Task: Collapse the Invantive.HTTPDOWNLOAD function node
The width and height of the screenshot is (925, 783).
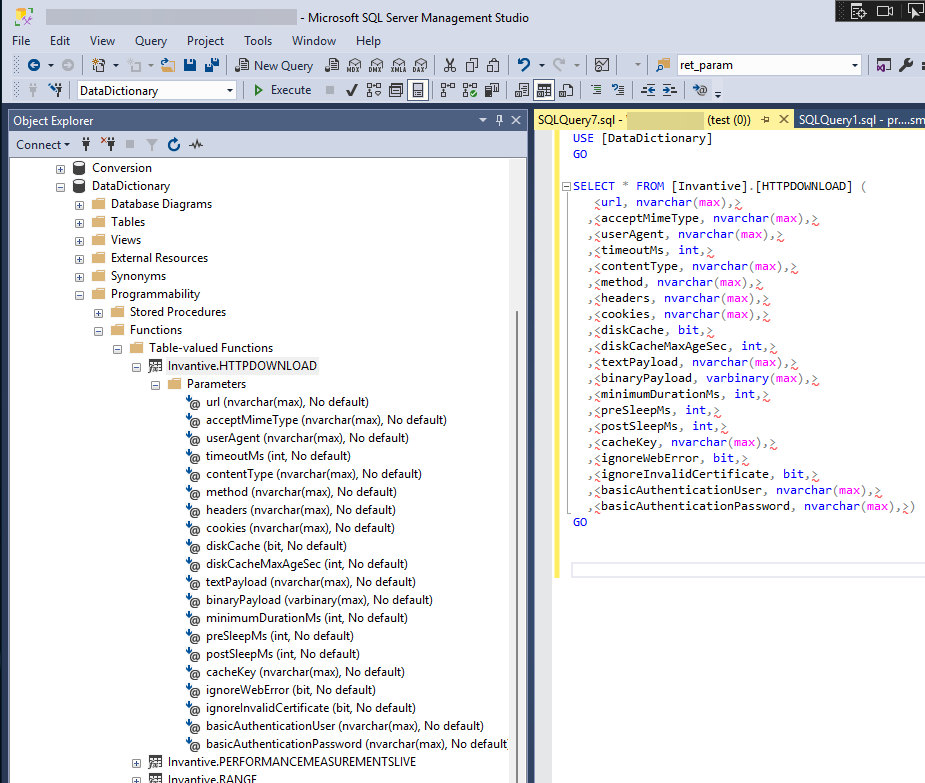Action: 136,368
